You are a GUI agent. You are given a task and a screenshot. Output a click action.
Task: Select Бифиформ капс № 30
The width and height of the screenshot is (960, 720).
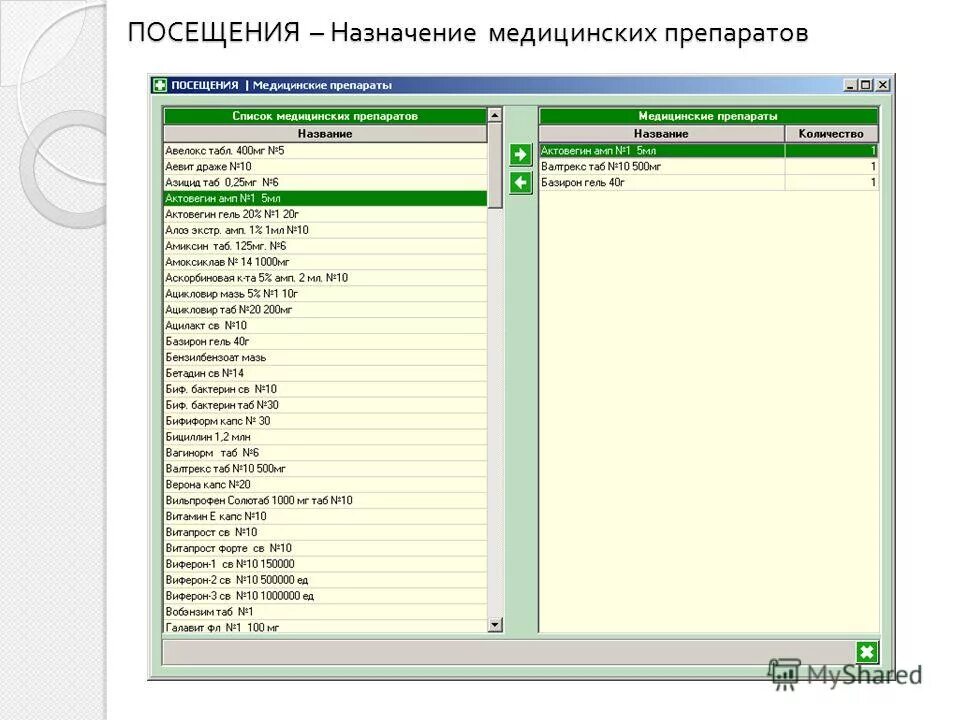point(325,421)
